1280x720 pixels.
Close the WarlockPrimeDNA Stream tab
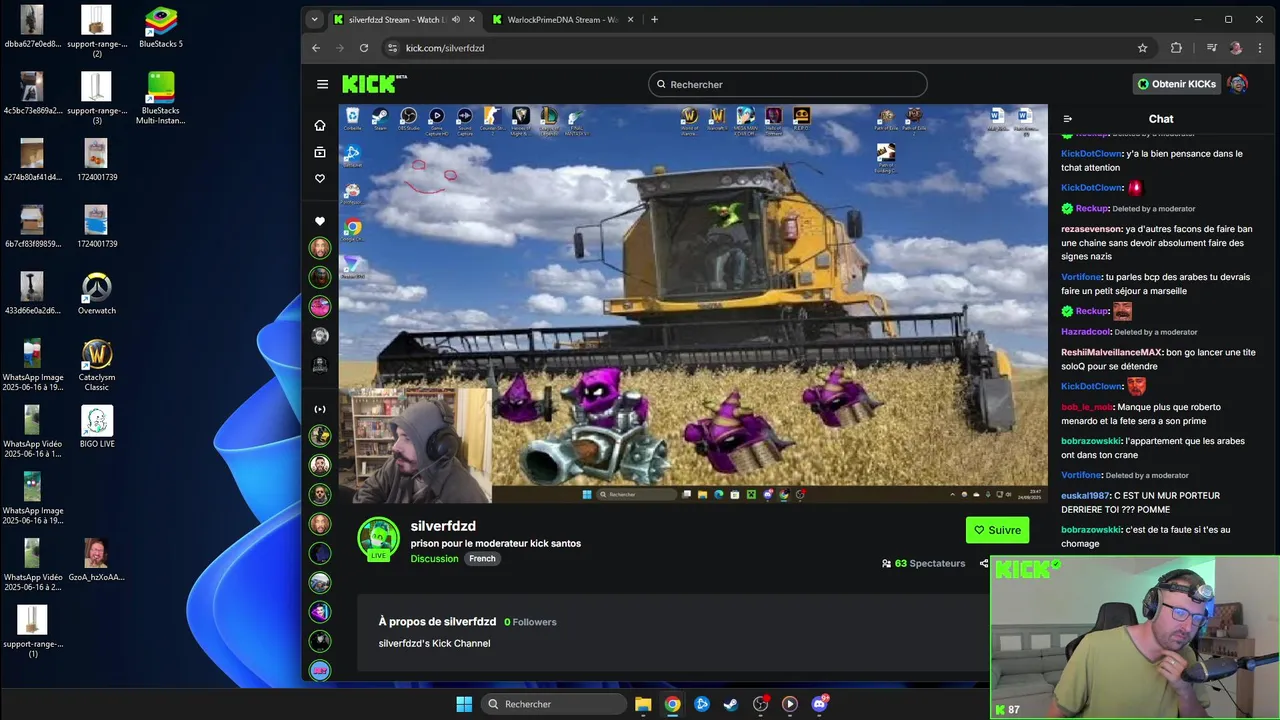point(630,19)
